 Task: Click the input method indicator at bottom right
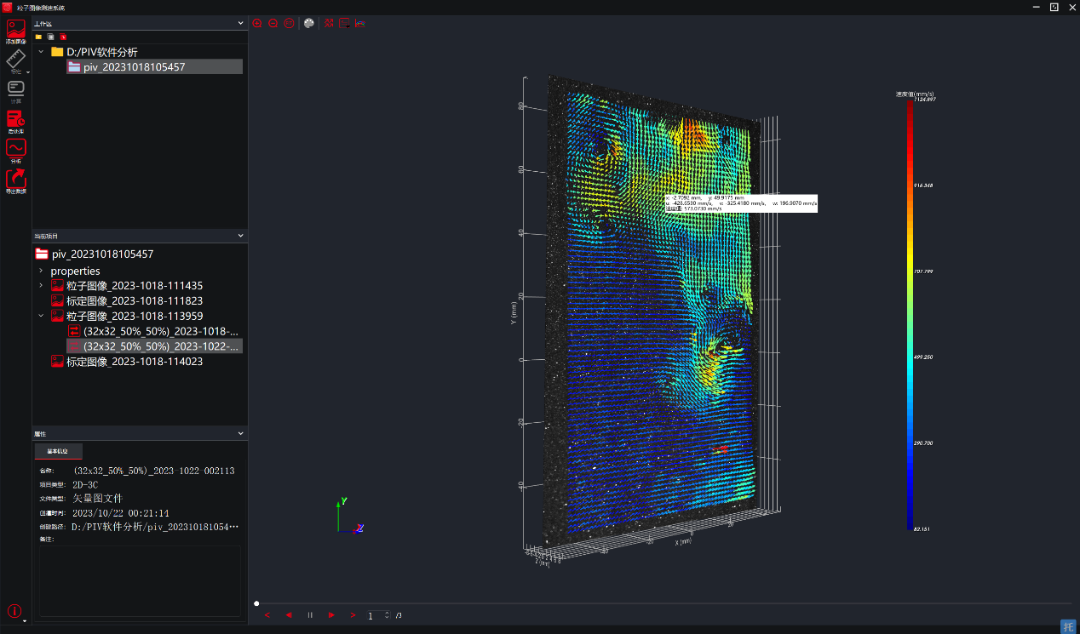click(x=1067, y=624)
